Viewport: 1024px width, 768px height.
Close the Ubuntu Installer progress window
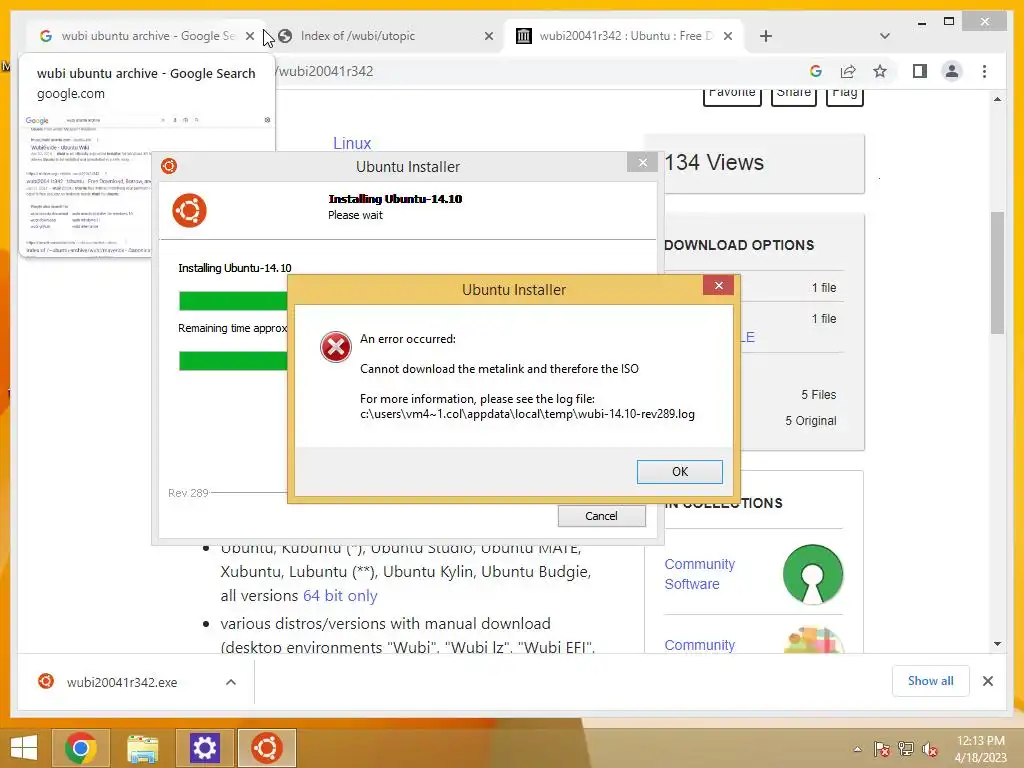point(643,163)
